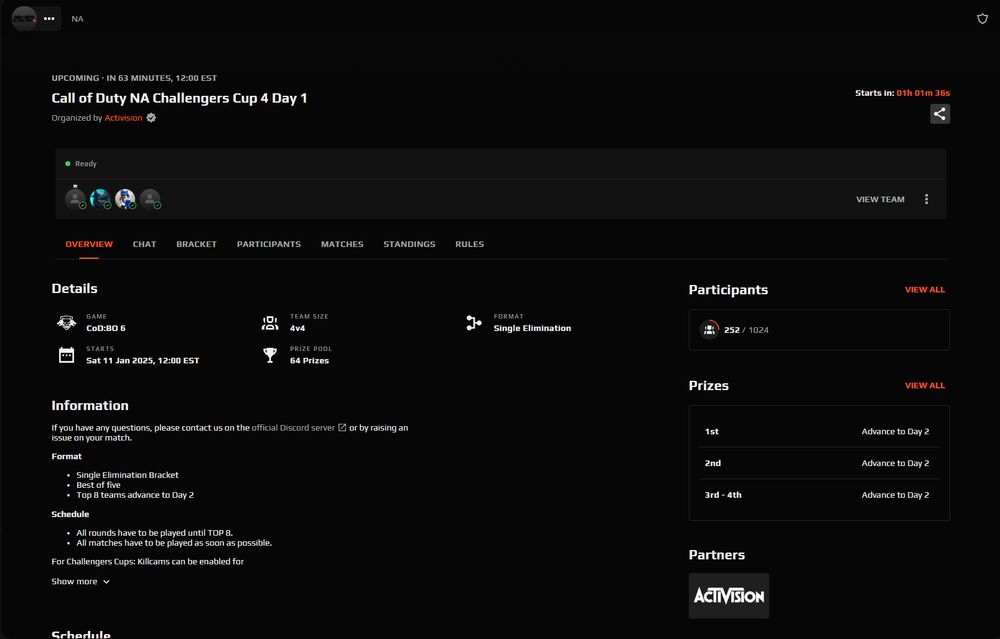Screen dimensions: 1000x639
Task: Click the Ready status indicator
Action: click(x=81, y=164)
